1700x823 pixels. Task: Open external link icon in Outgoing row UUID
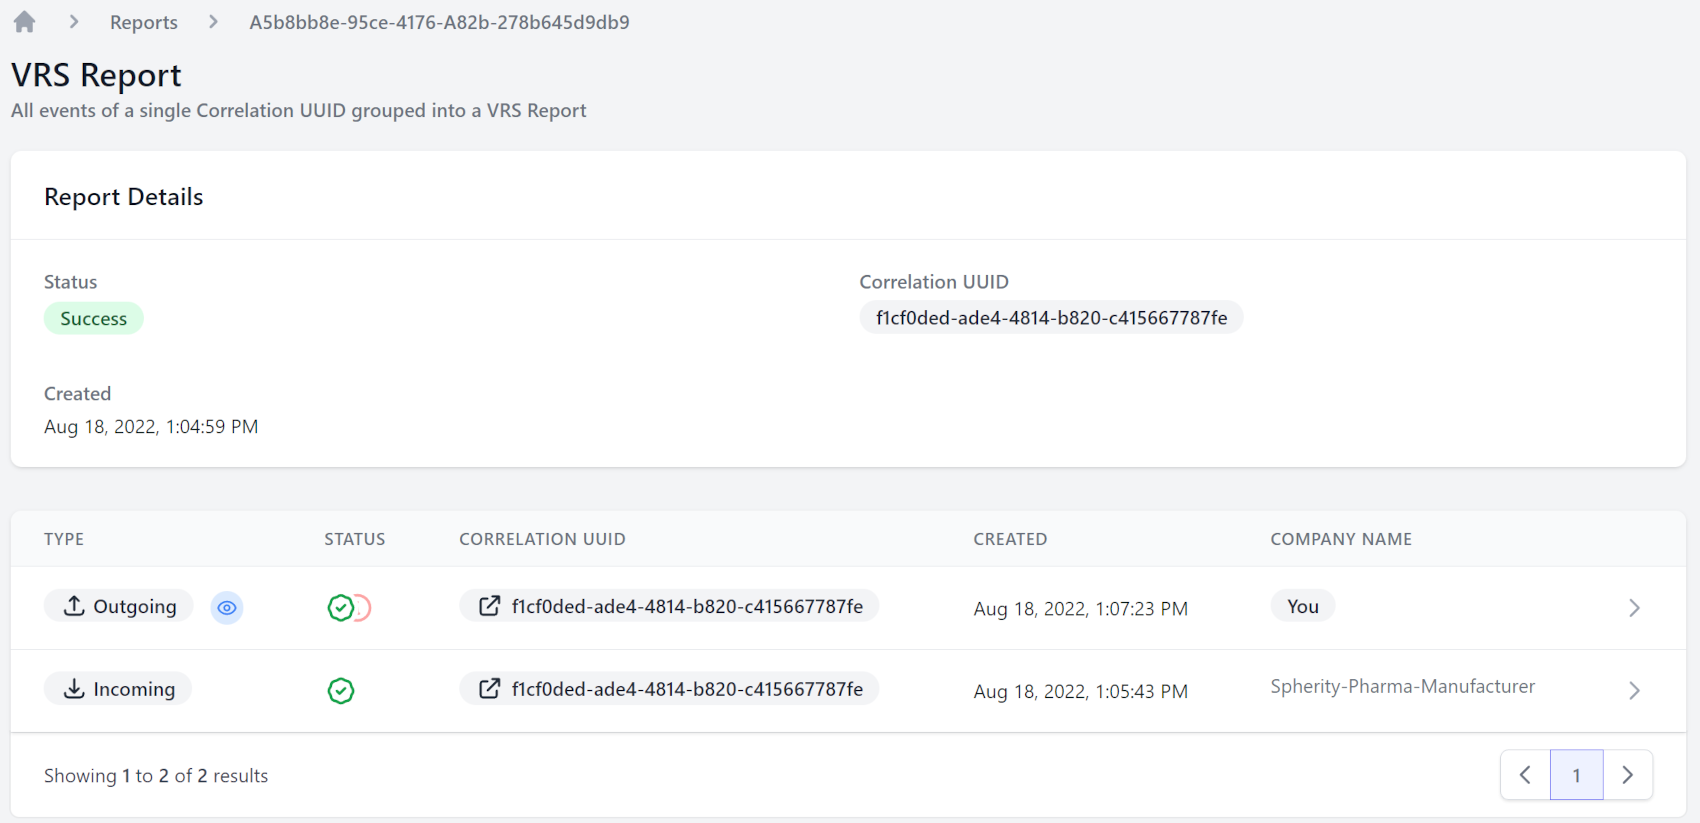(489, 606)
